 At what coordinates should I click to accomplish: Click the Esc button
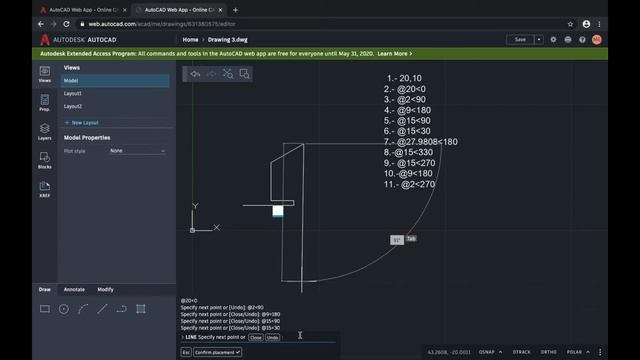[x=186, y=352]
